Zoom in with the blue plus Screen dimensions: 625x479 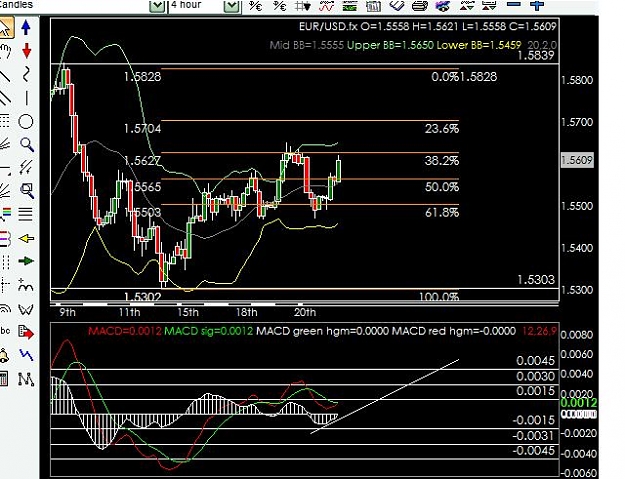[537, 5]
